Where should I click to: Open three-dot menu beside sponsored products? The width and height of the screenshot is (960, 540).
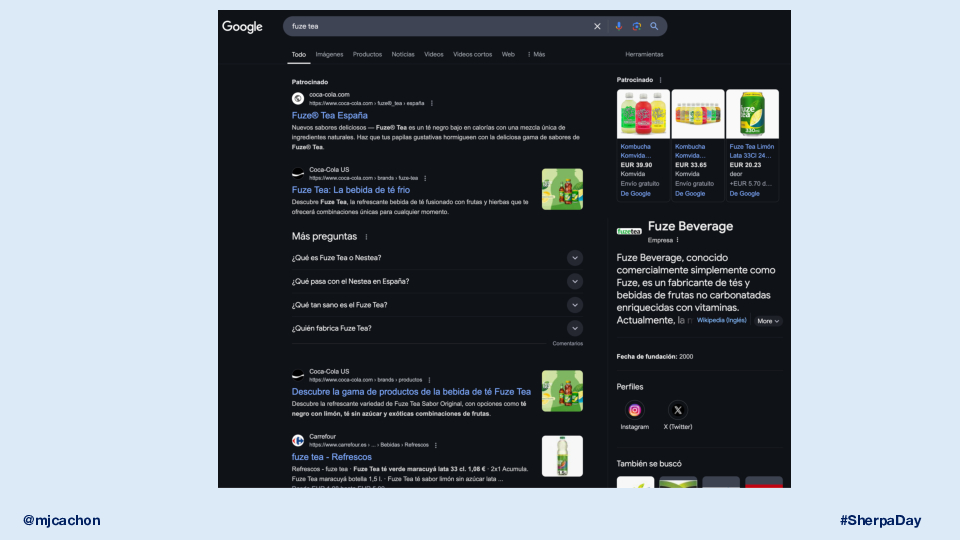click(660, 80)
